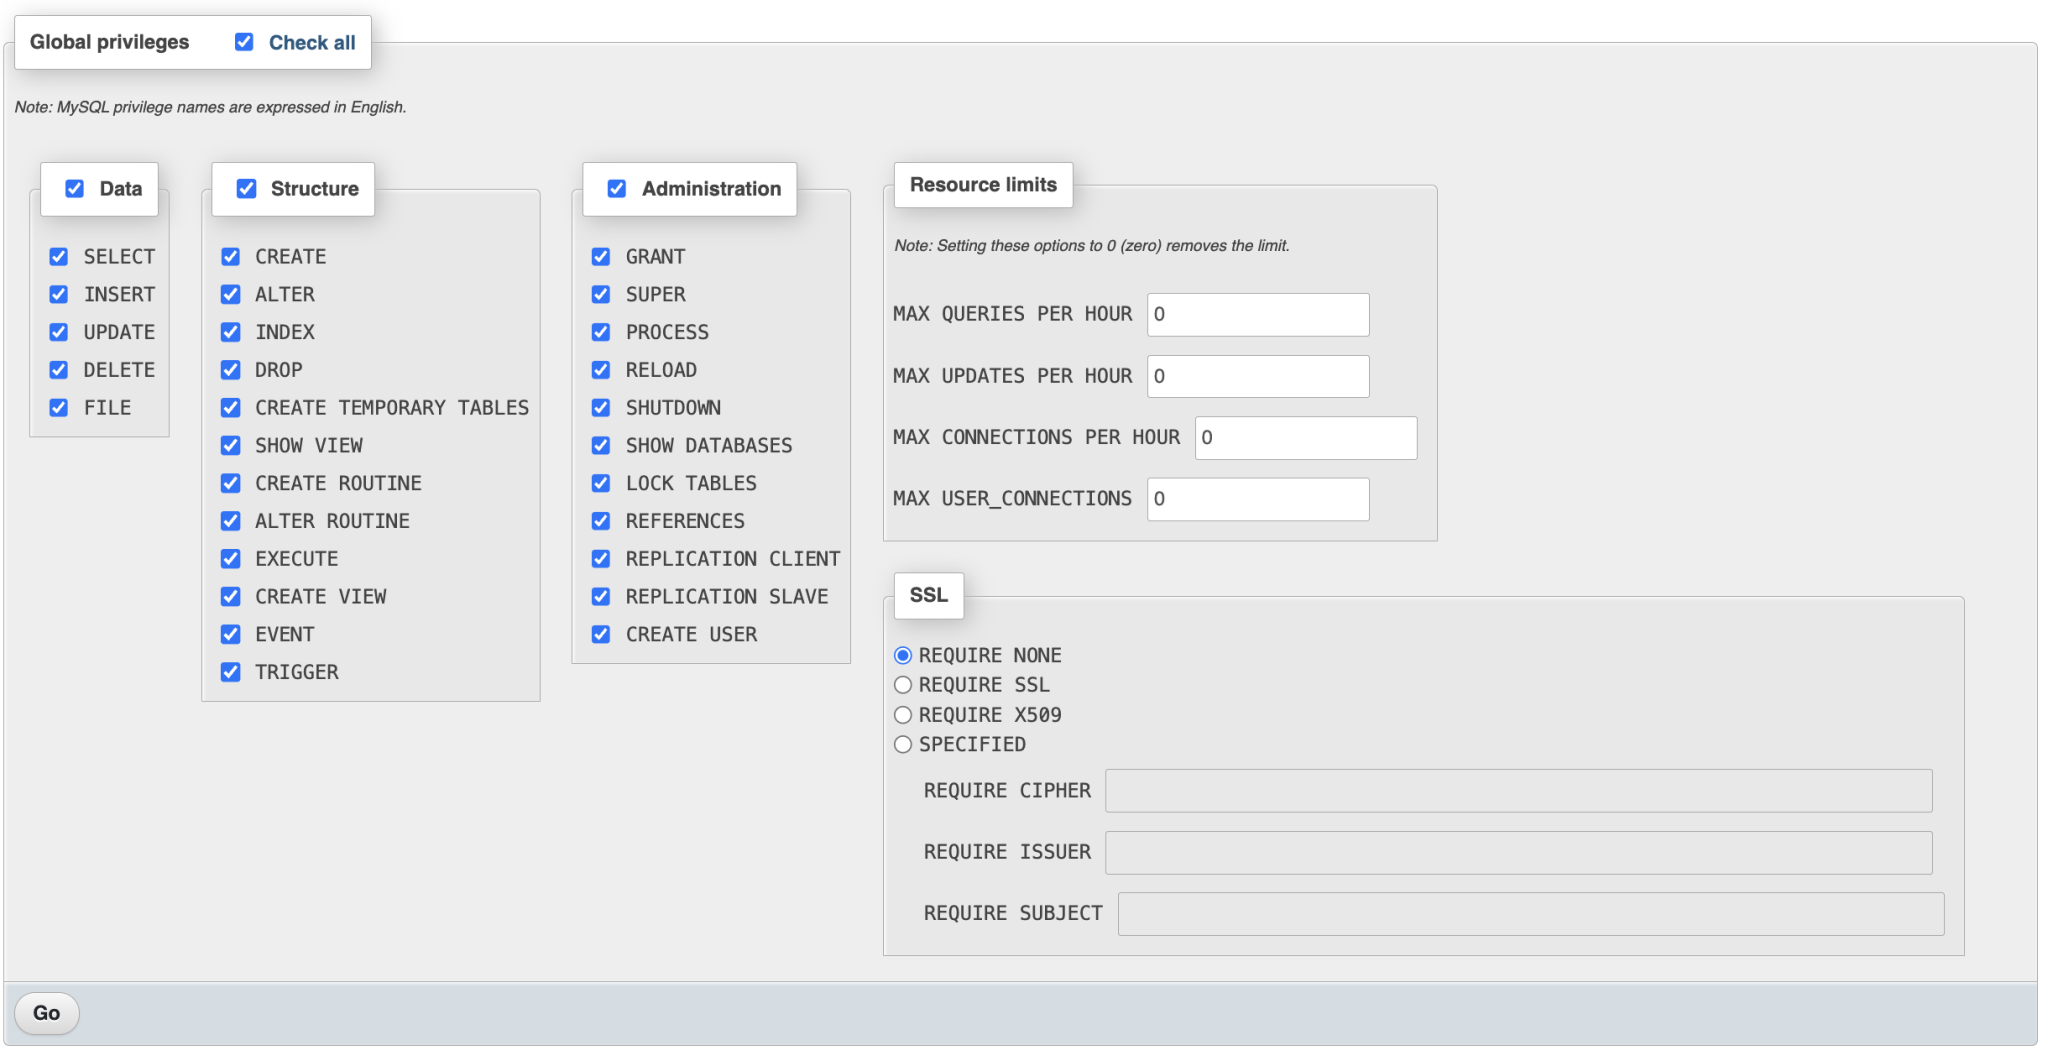2048x1061 pixels.
Task: Toggle the REPLICATION SLAVE privilege
Action: click(x=601, y=596)
